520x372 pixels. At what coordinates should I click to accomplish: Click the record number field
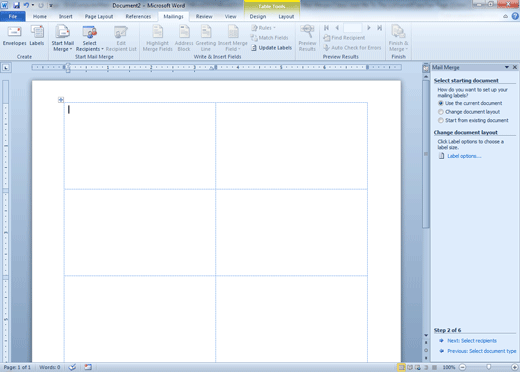coord(353,28)
